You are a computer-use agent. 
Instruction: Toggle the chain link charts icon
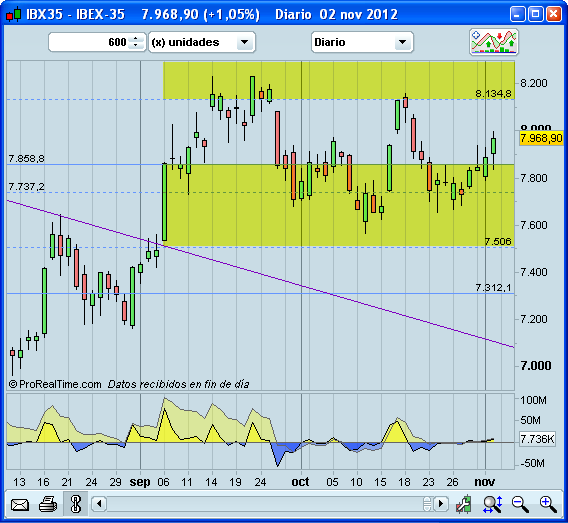tap(76, 504)
